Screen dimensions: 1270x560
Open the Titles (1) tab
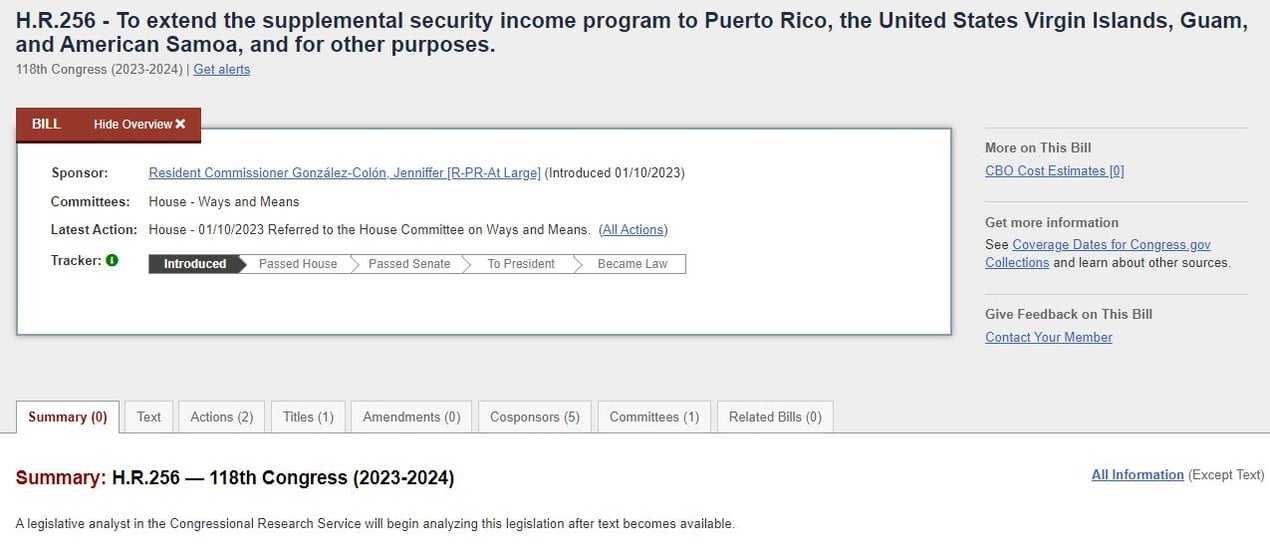click(308, 417)
